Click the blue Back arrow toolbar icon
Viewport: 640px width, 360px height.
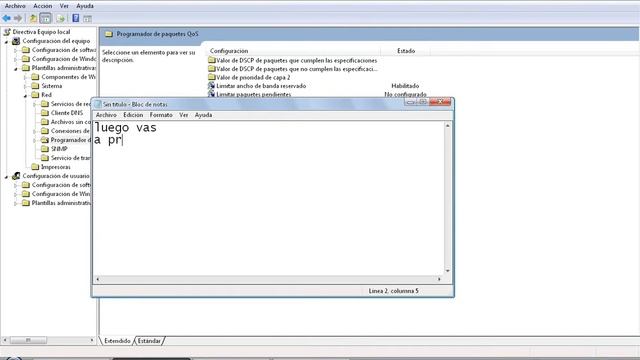7,18
